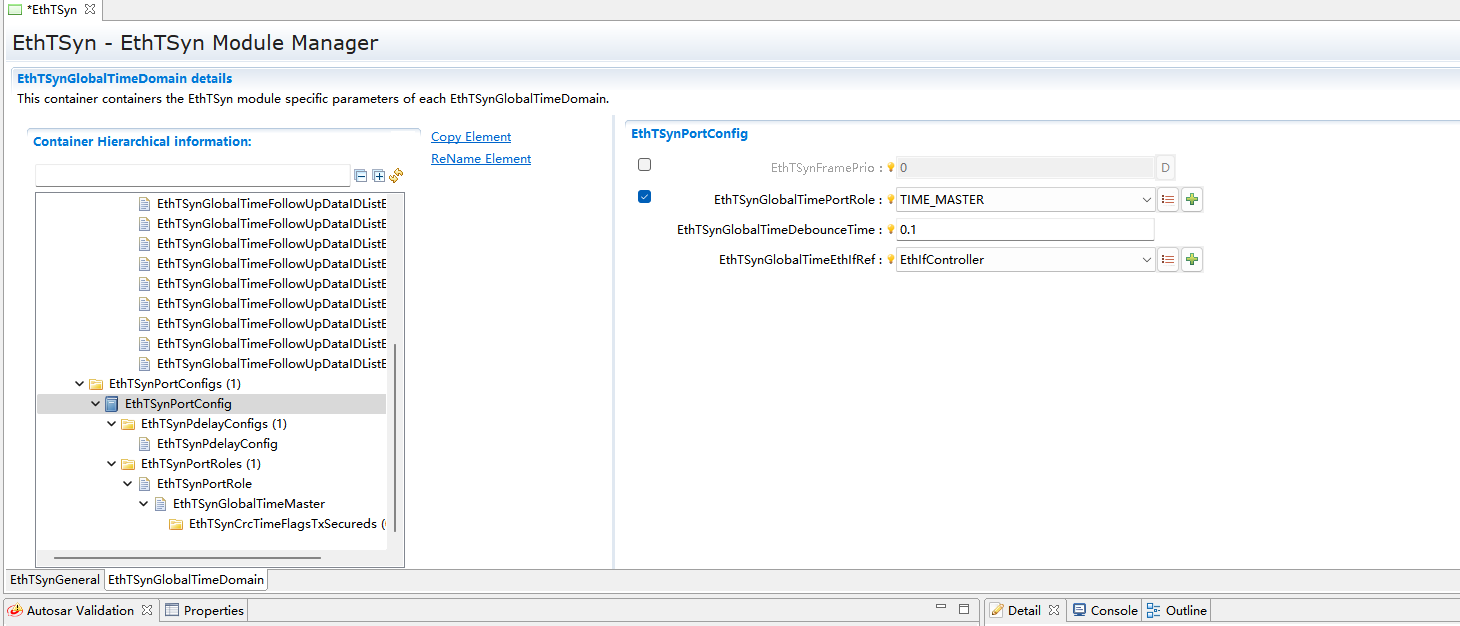The image size is (1460, 626).
Task: Click lightbulb hint next to EthTSynGlobalTimeDebounceTime
Action: pos(890,230)
